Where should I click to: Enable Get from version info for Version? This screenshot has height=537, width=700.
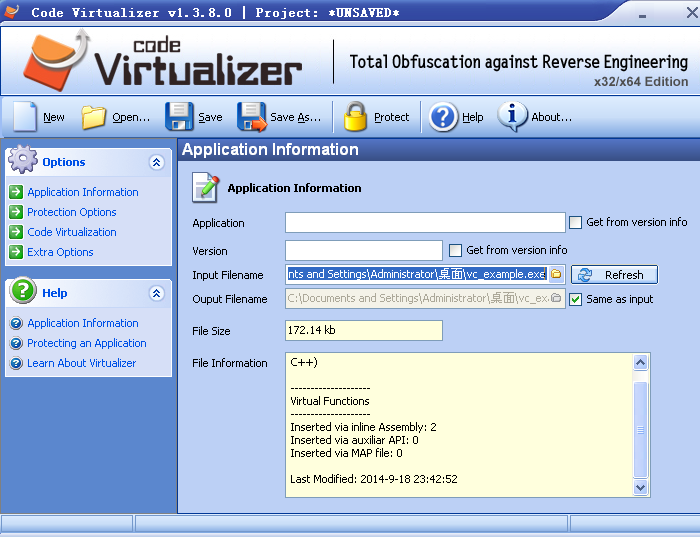point(455,250)
